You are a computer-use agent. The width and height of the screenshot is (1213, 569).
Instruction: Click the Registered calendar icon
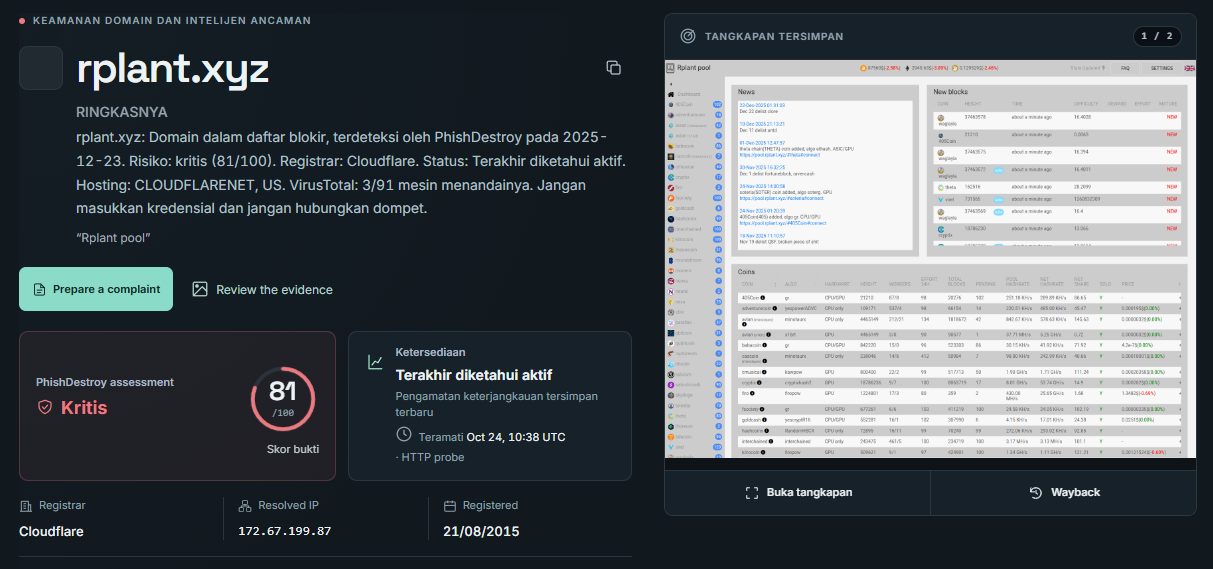[x=450, y=506]
